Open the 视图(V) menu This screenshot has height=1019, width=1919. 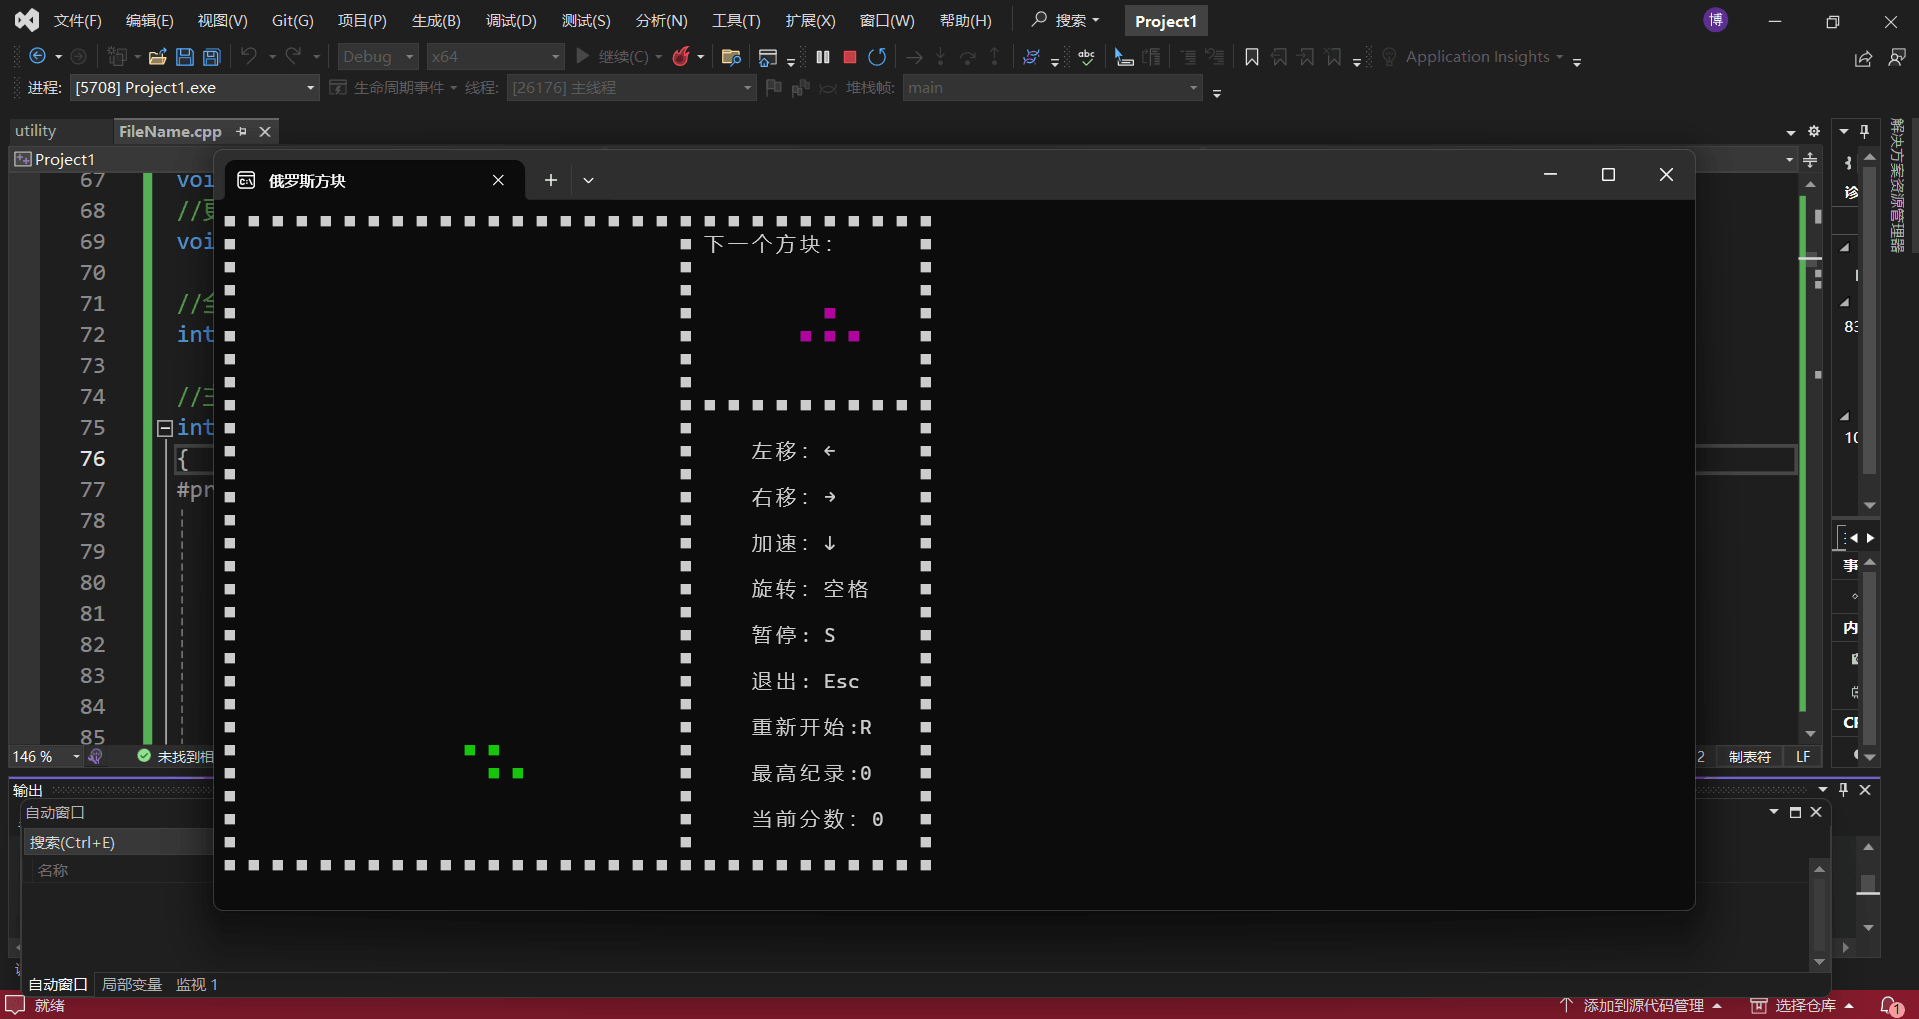coord(222,20)
